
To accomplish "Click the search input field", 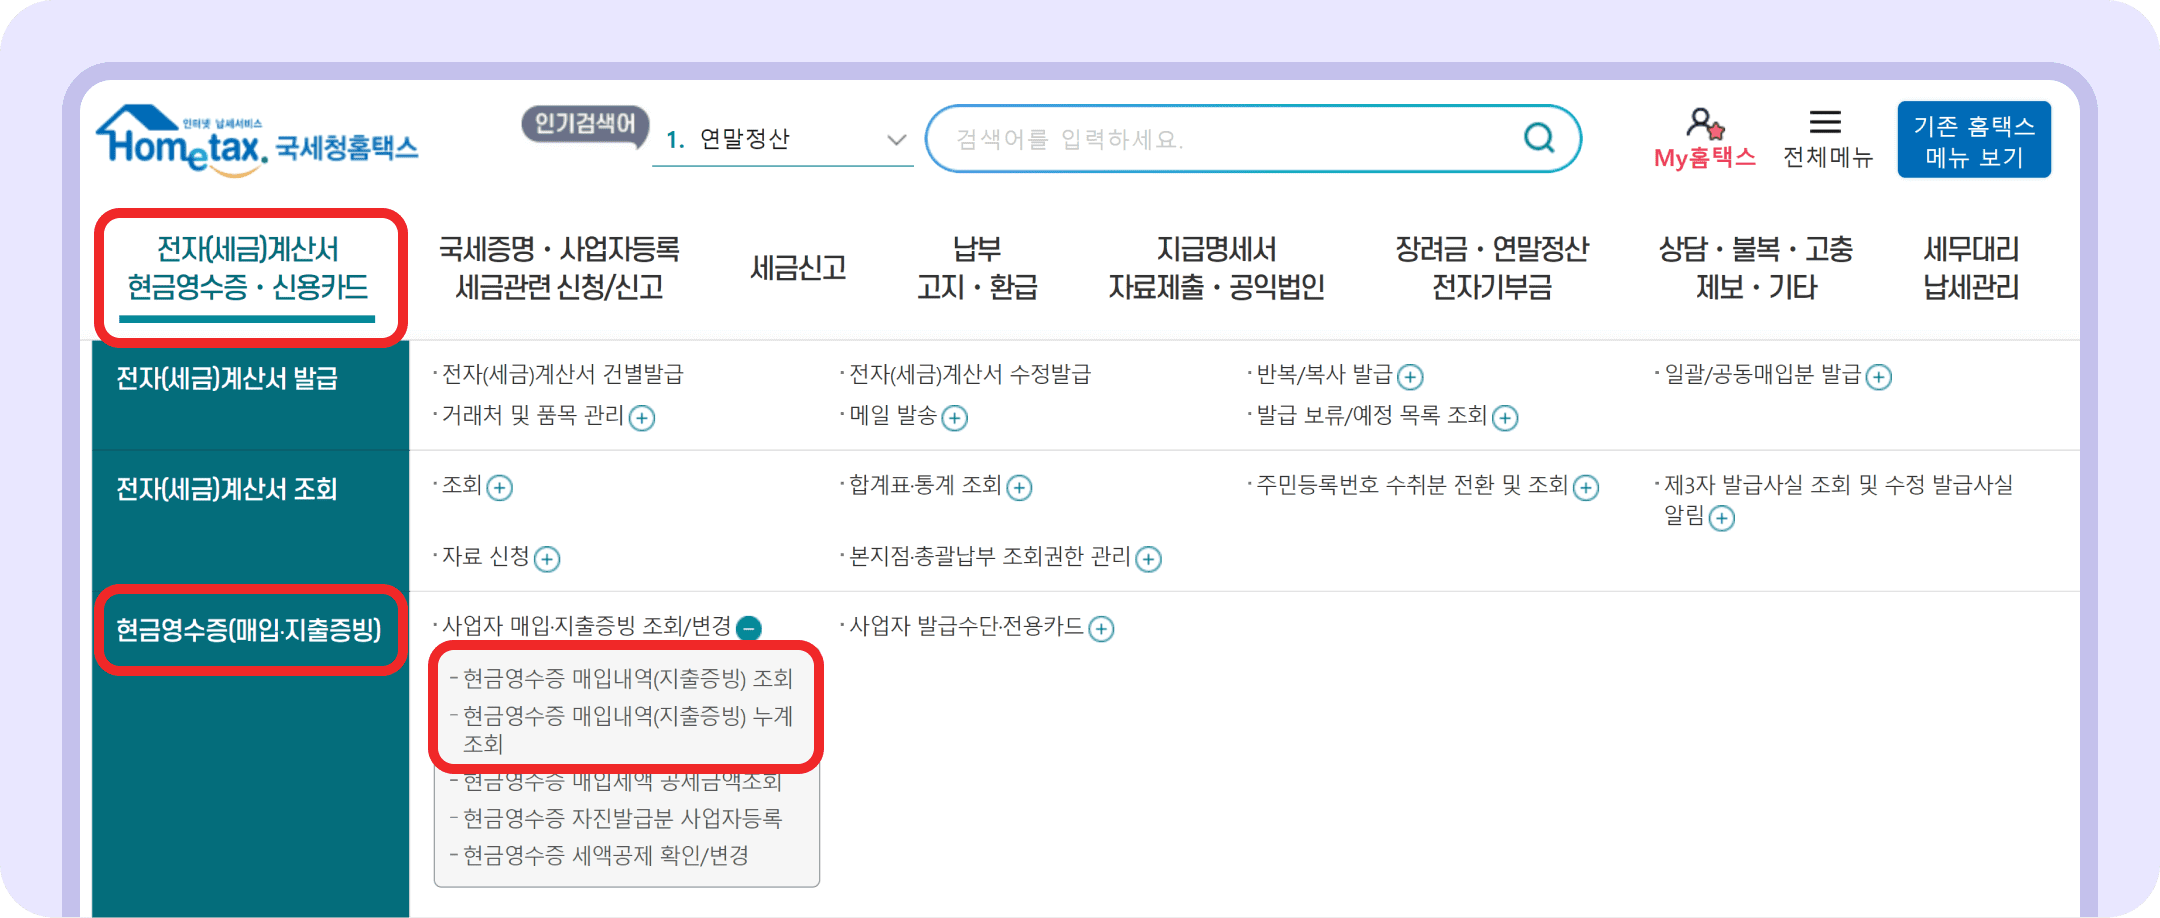I will (x=1200, y=140).
